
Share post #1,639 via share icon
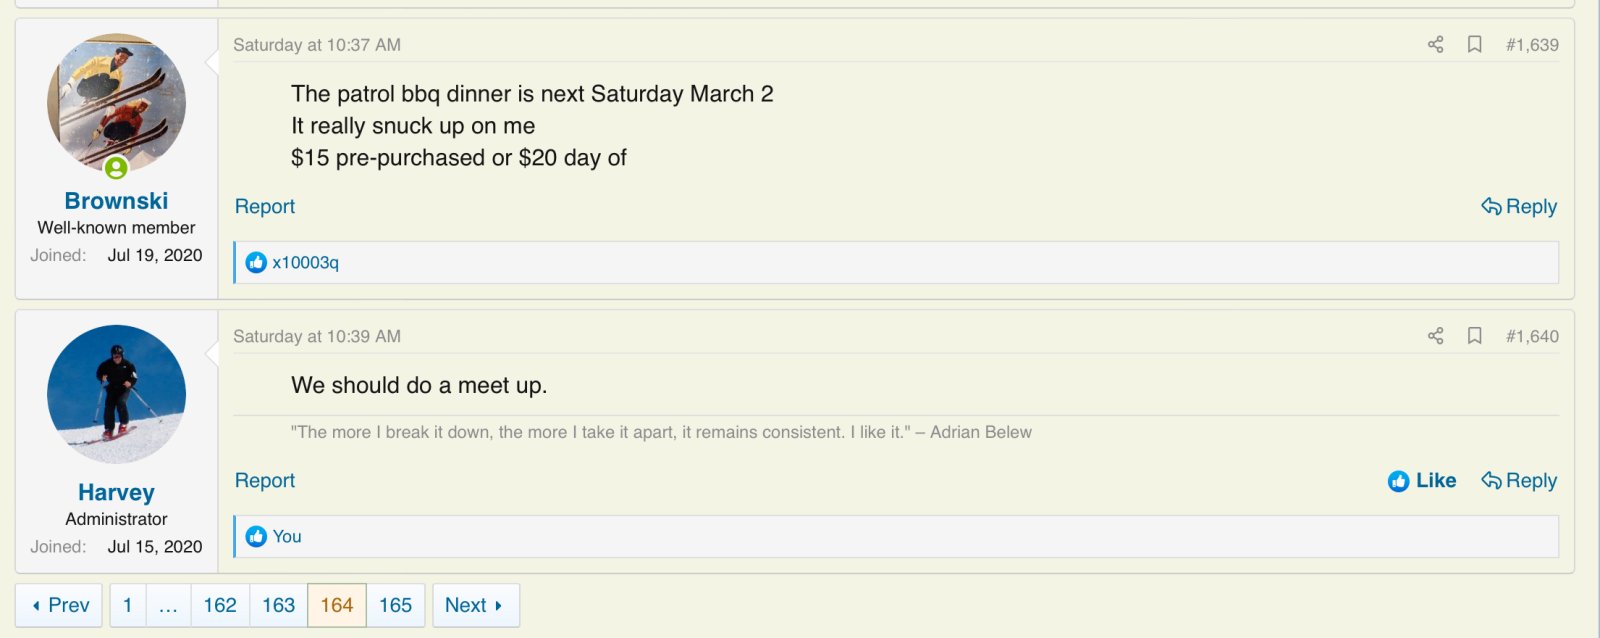tap(1435, 45)
